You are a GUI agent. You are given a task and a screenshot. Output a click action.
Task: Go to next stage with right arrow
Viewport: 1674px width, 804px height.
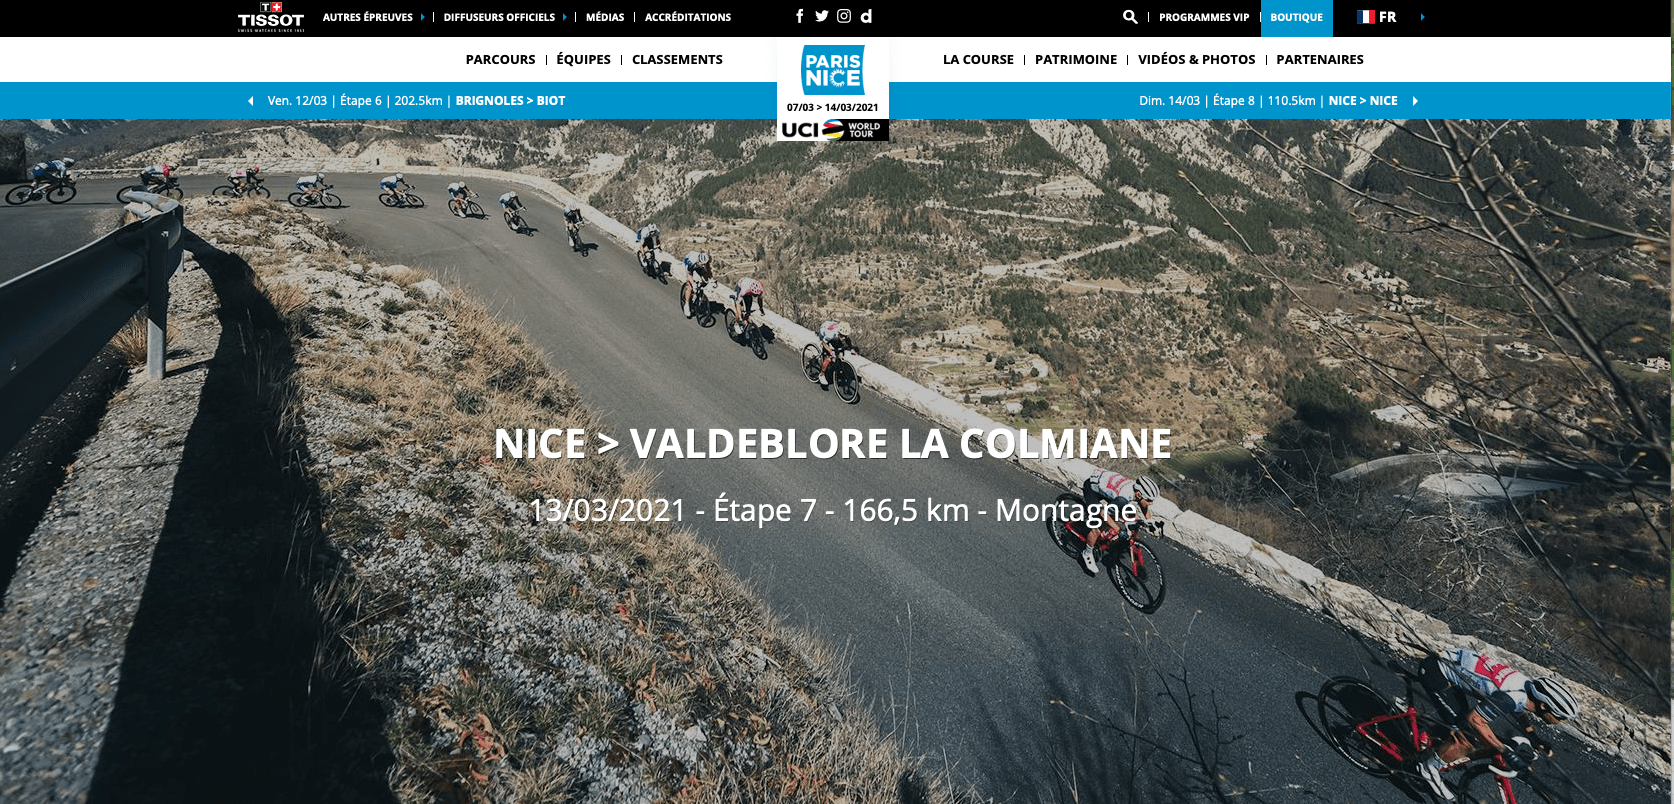click(x=1415, y=101)
